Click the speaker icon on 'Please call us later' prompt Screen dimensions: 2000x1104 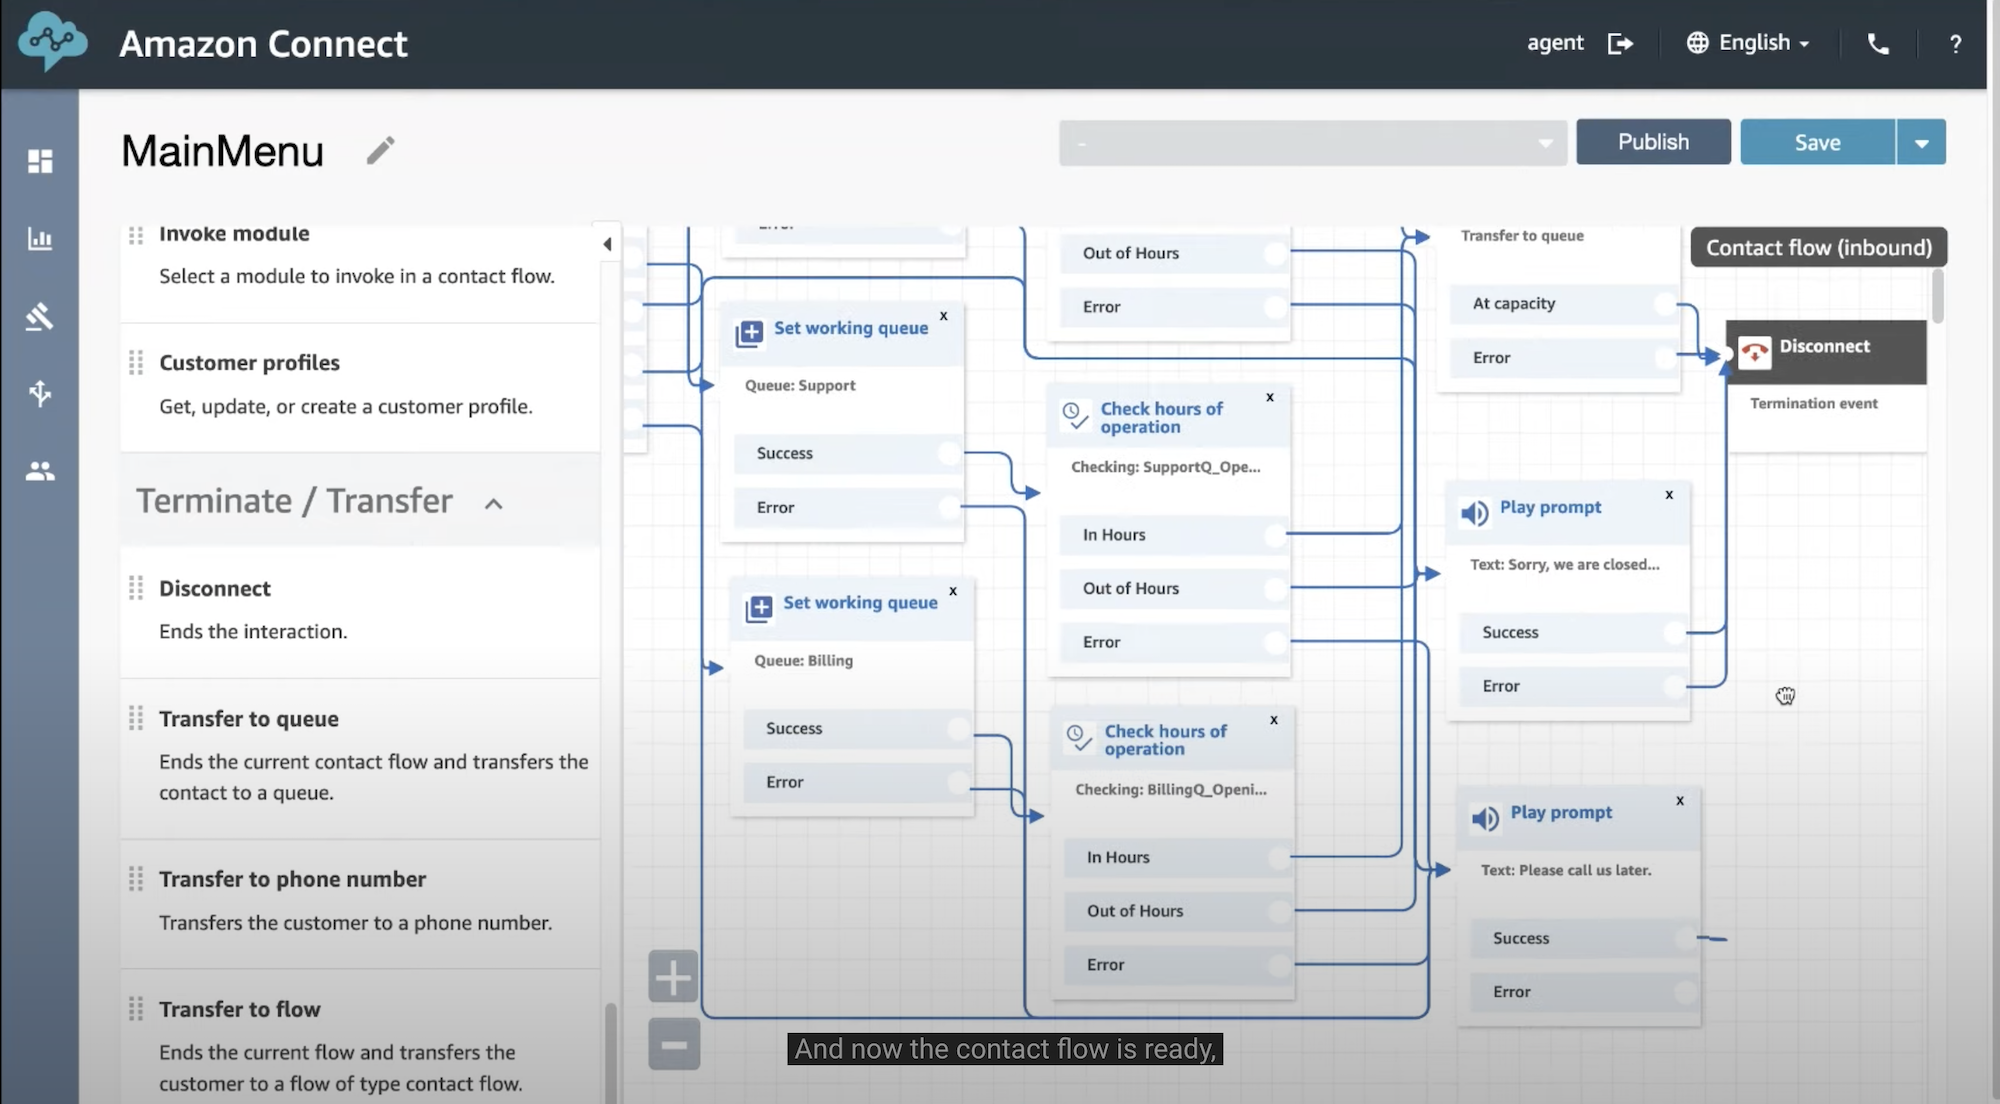pos(1485,818)
